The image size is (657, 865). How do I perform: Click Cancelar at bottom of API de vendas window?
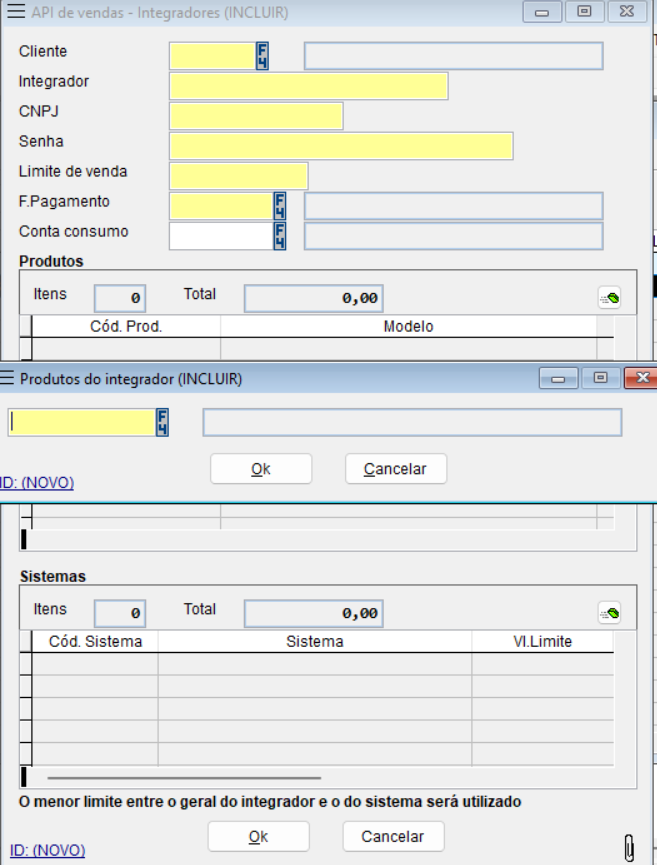point(393,836)
